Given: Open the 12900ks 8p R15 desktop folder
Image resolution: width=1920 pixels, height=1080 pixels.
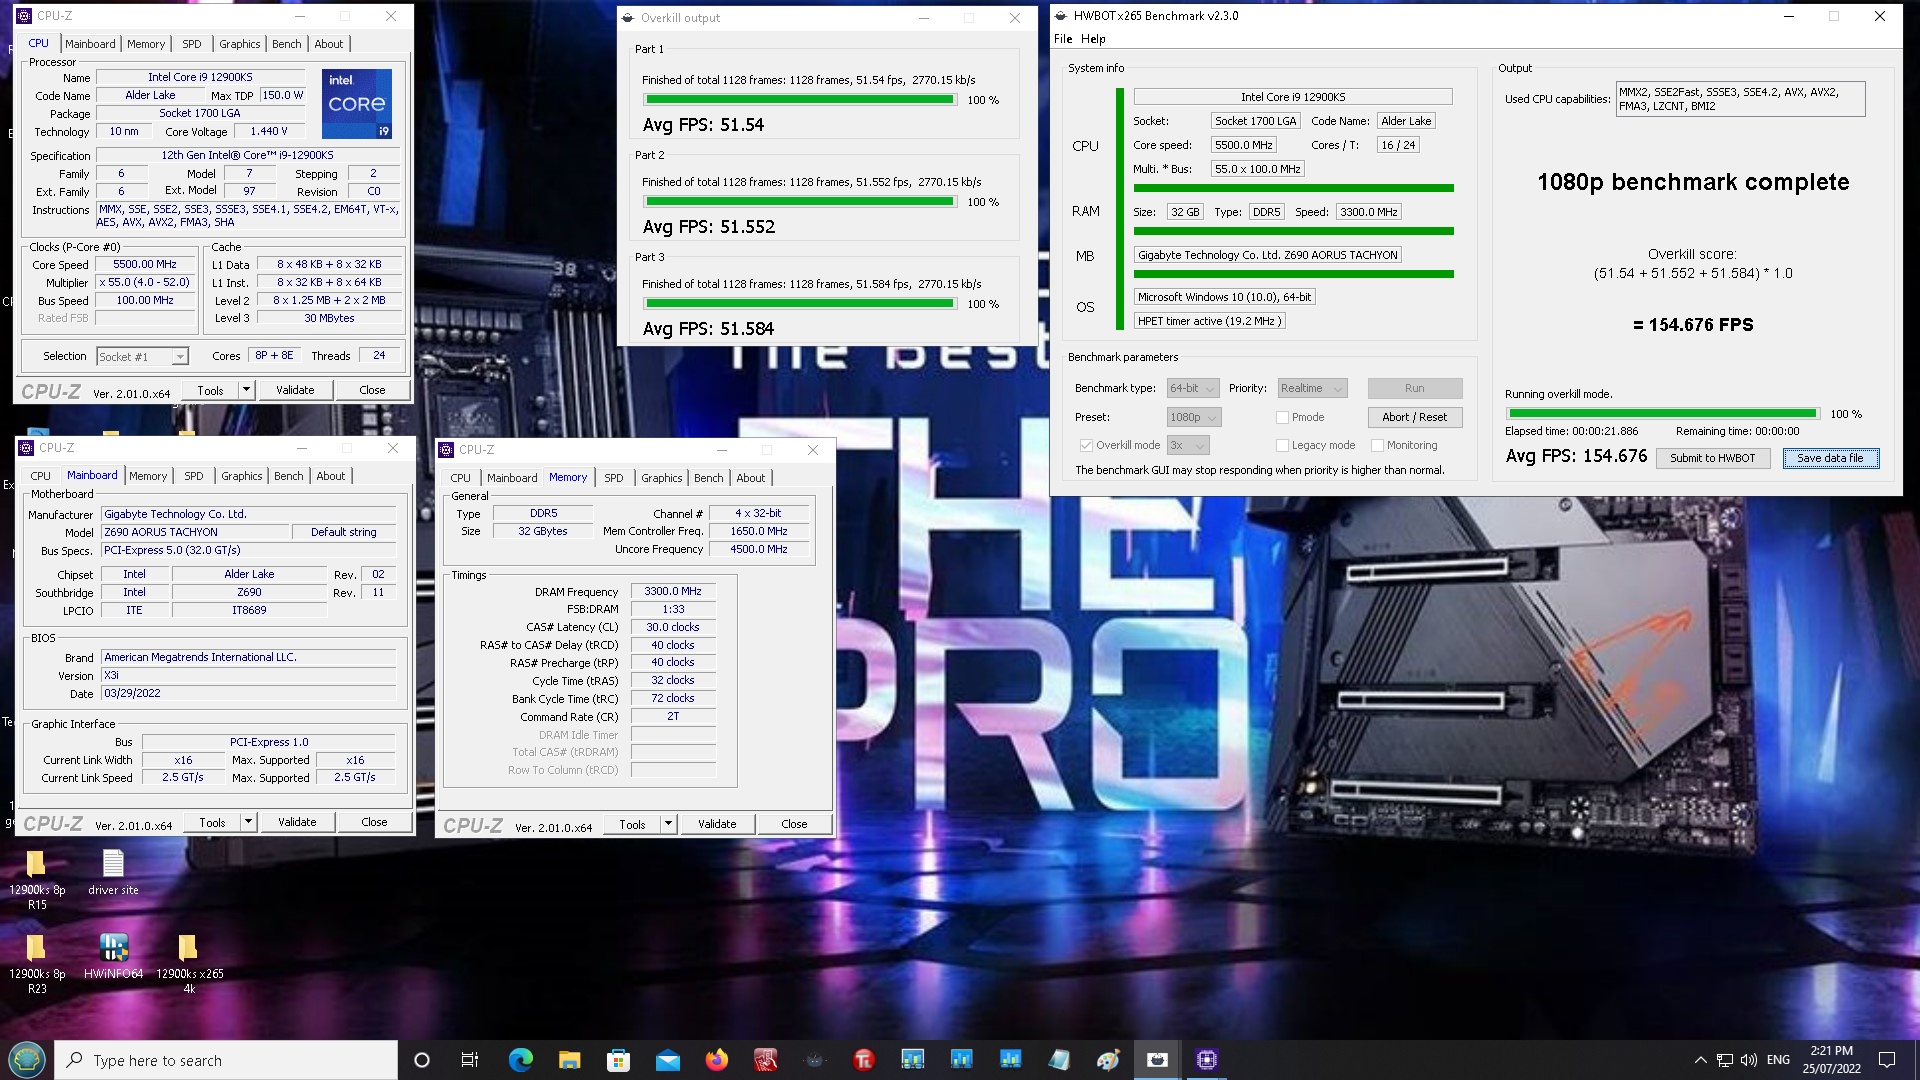Looking at the screenshot, I should [36, 877].
